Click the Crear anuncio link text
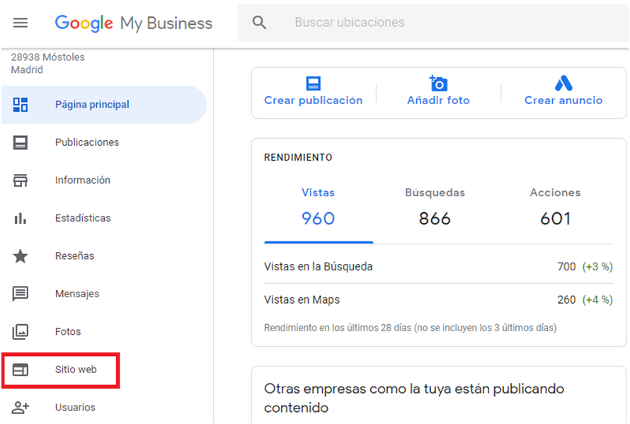 click(x=563, y=100)
